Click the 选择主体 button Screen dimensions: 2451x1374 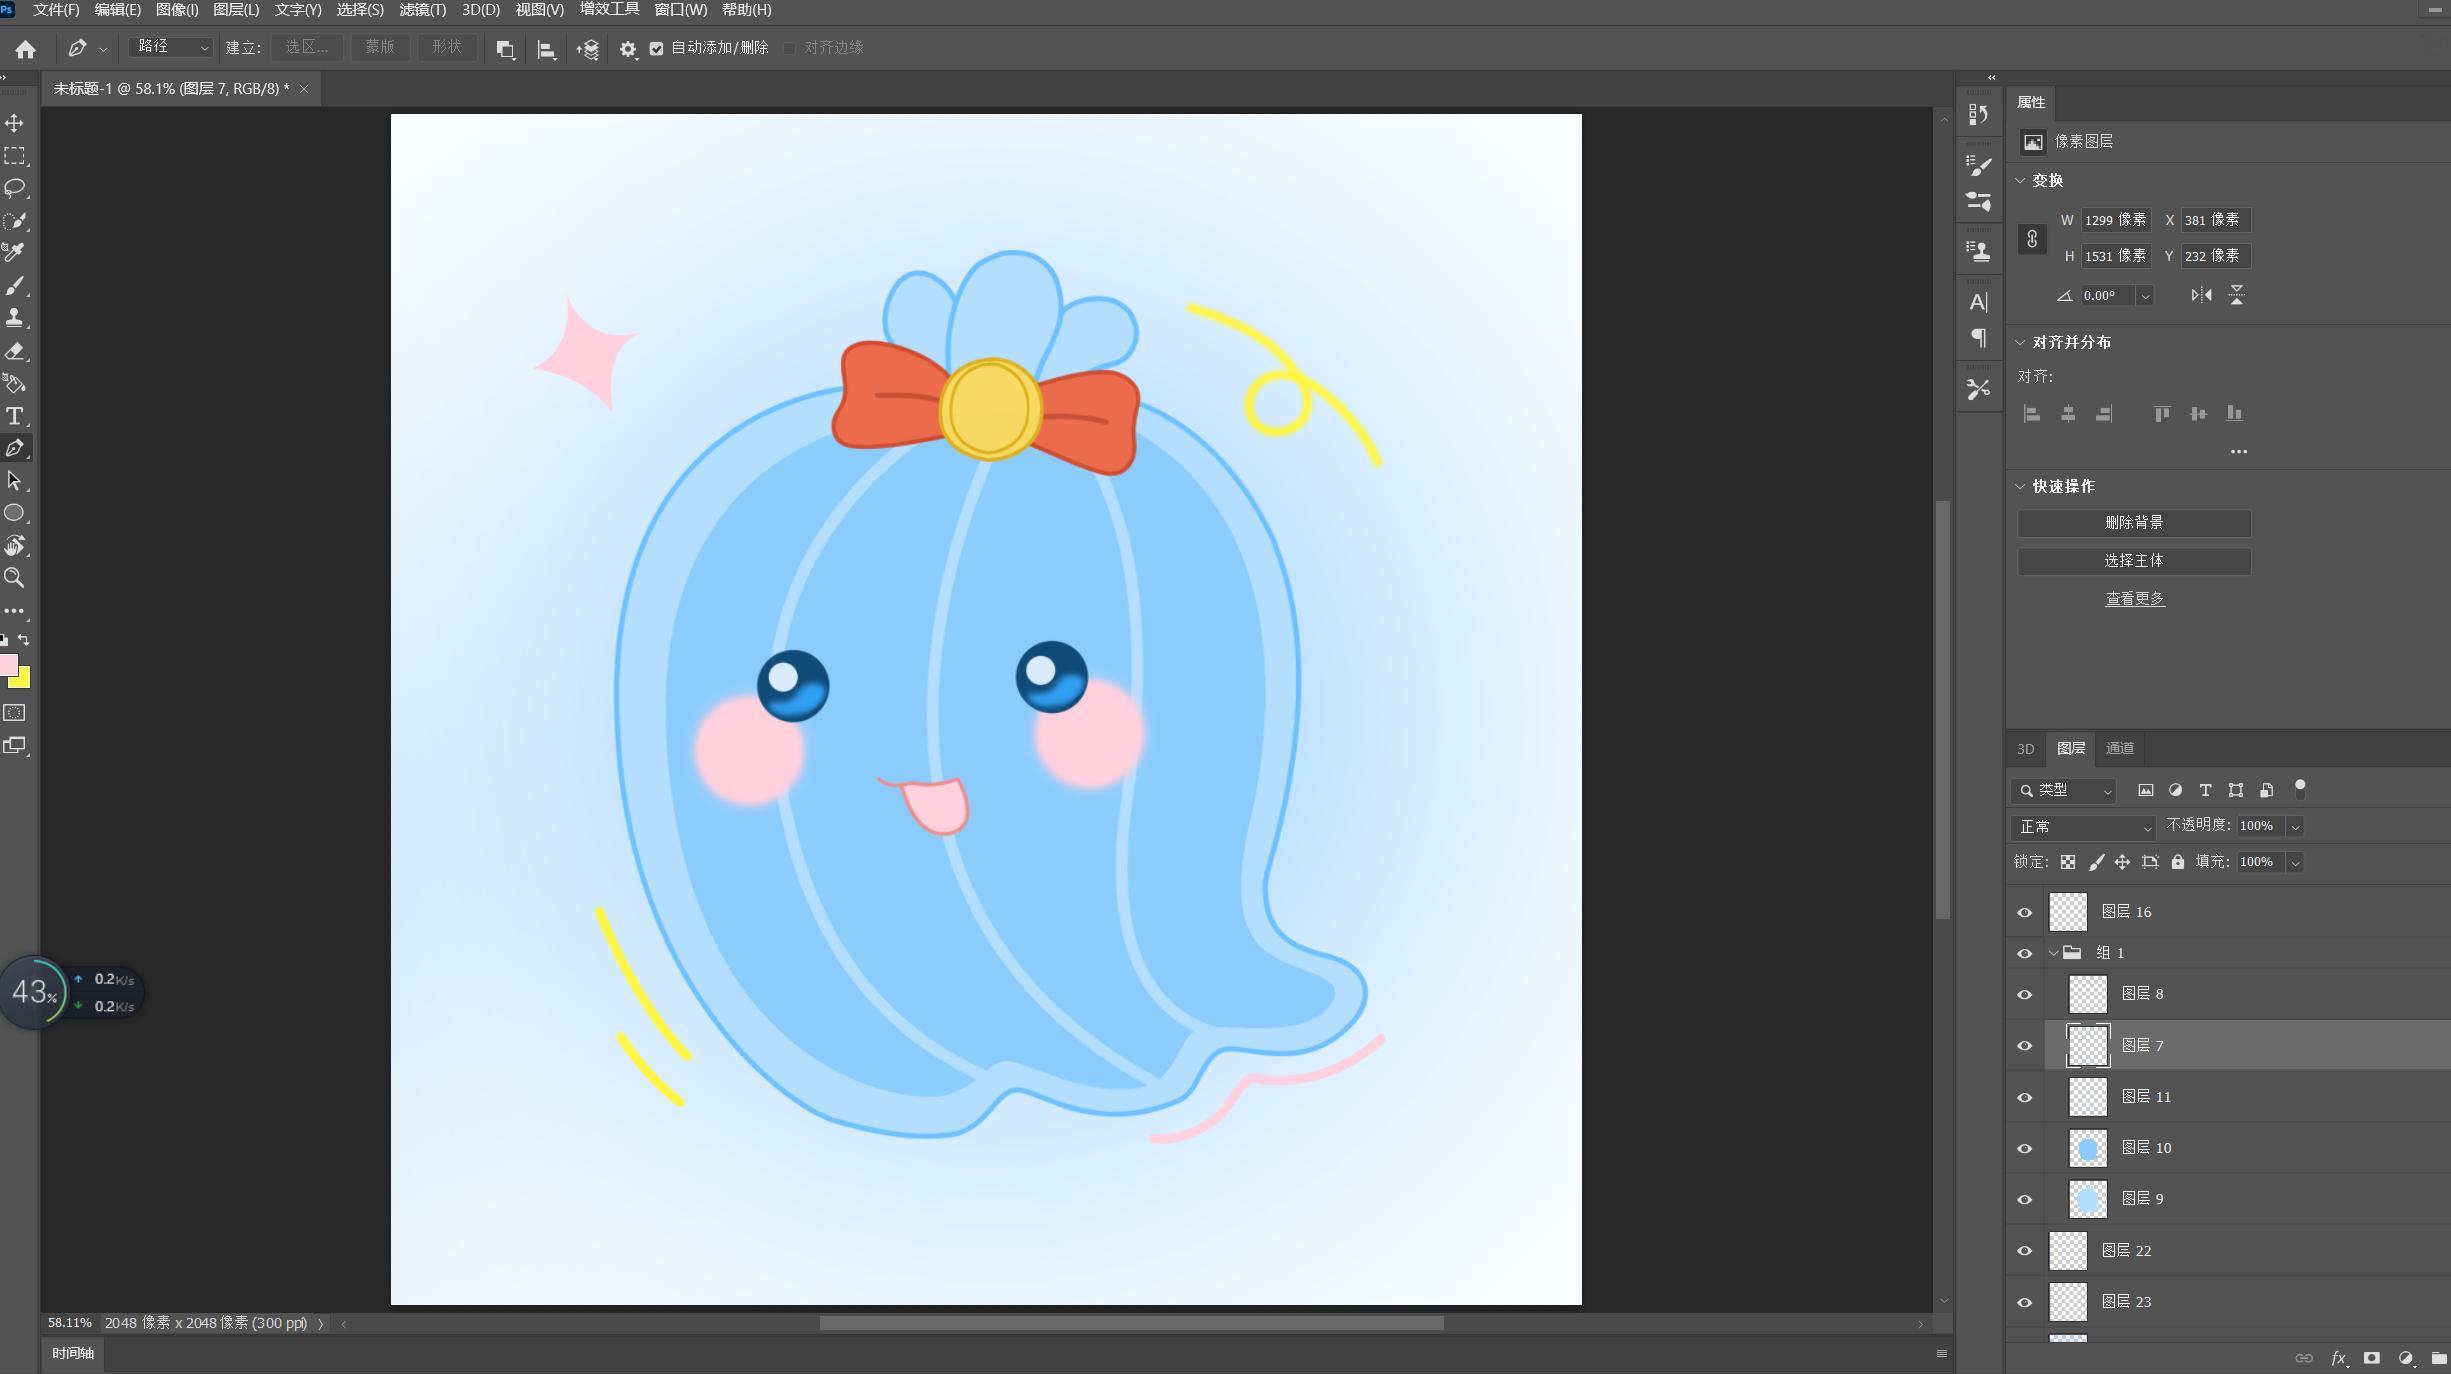tap(2134, 561)
